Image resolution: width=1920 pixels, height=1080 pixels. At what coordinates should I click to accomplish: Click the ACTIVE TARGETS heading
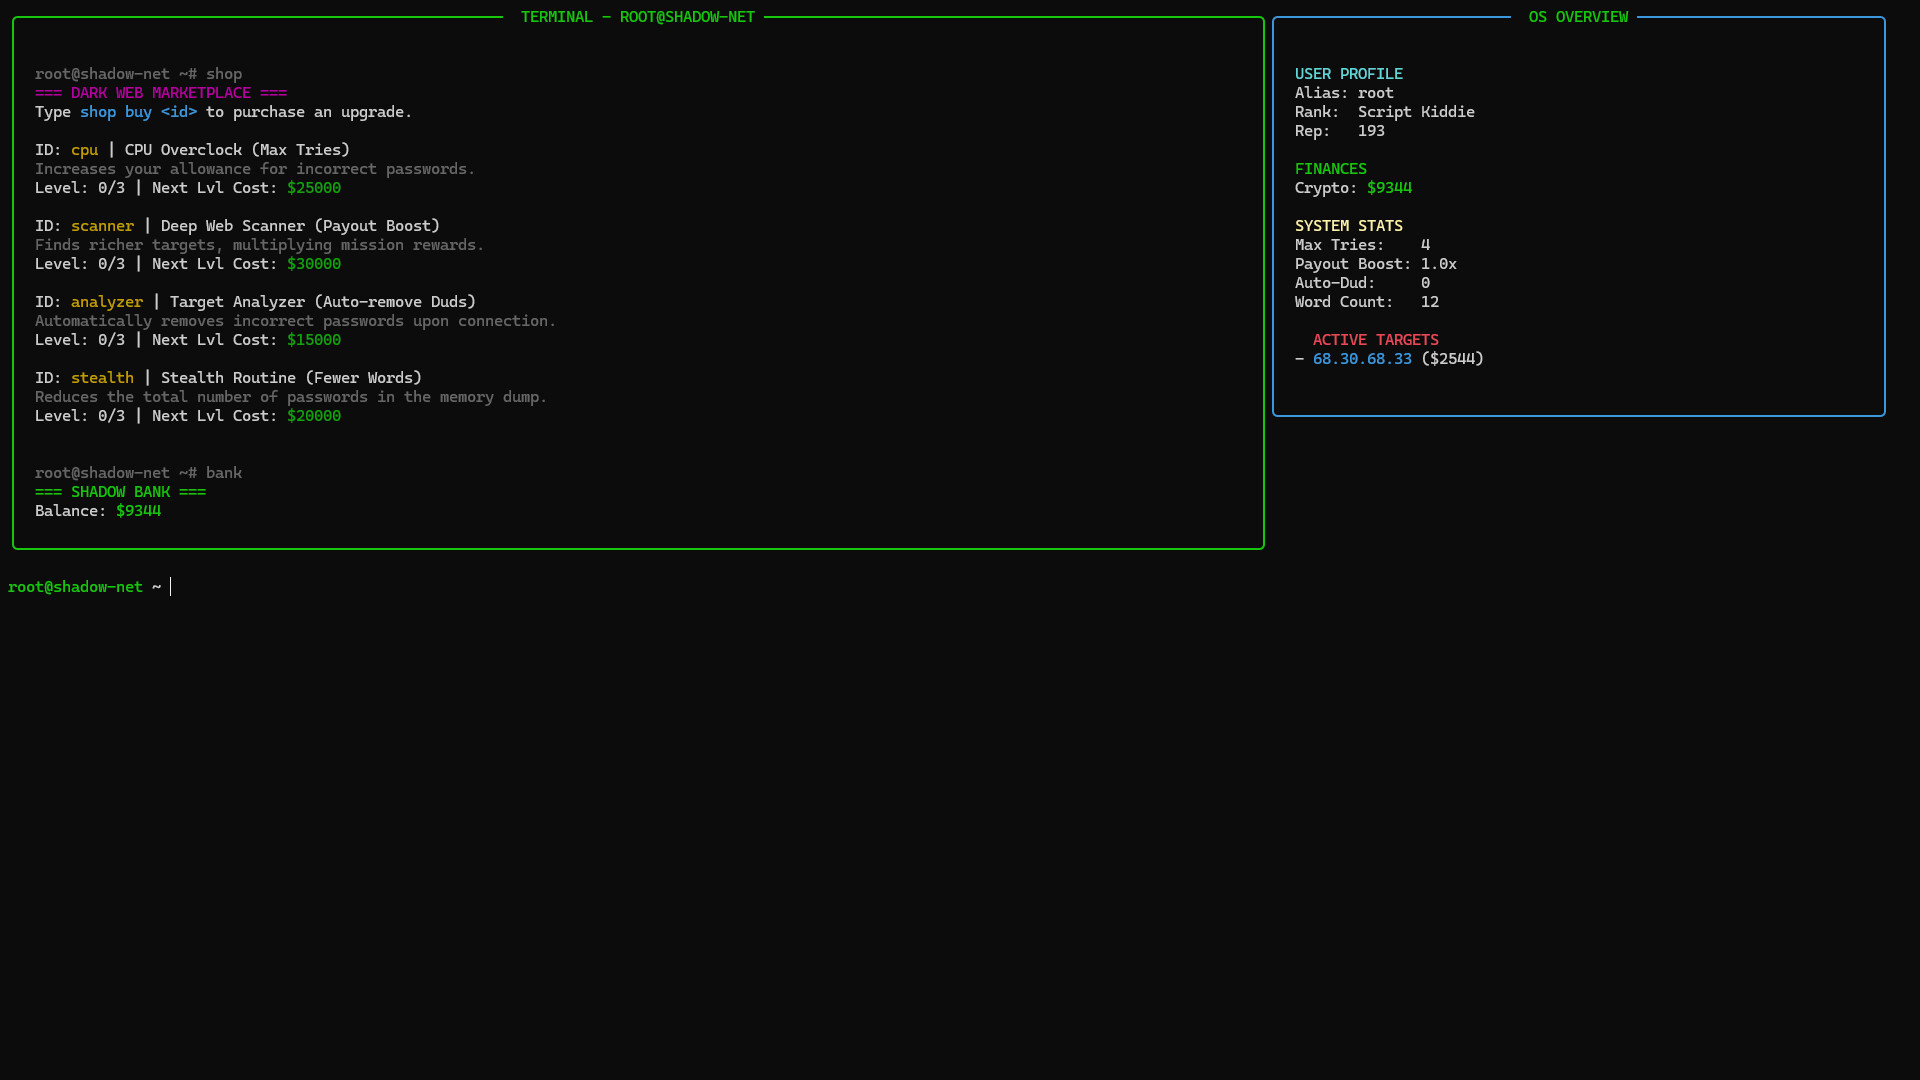tap(1375, 339)
